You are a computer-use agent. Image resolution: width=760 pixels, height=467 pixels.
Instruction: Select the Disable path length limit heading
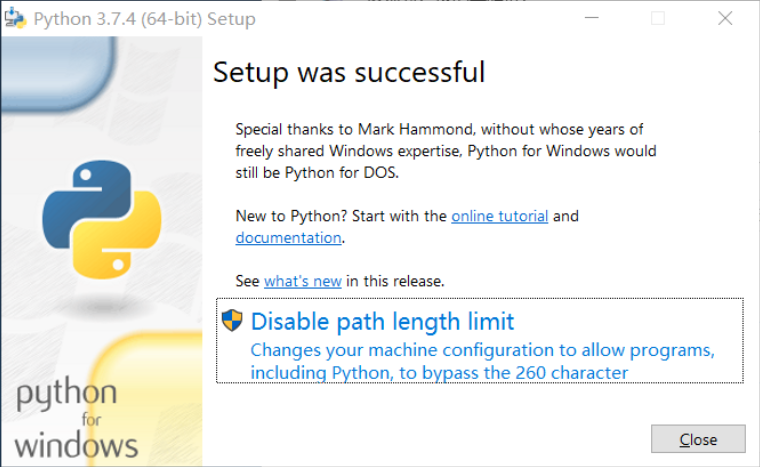(x=382, y=321)
